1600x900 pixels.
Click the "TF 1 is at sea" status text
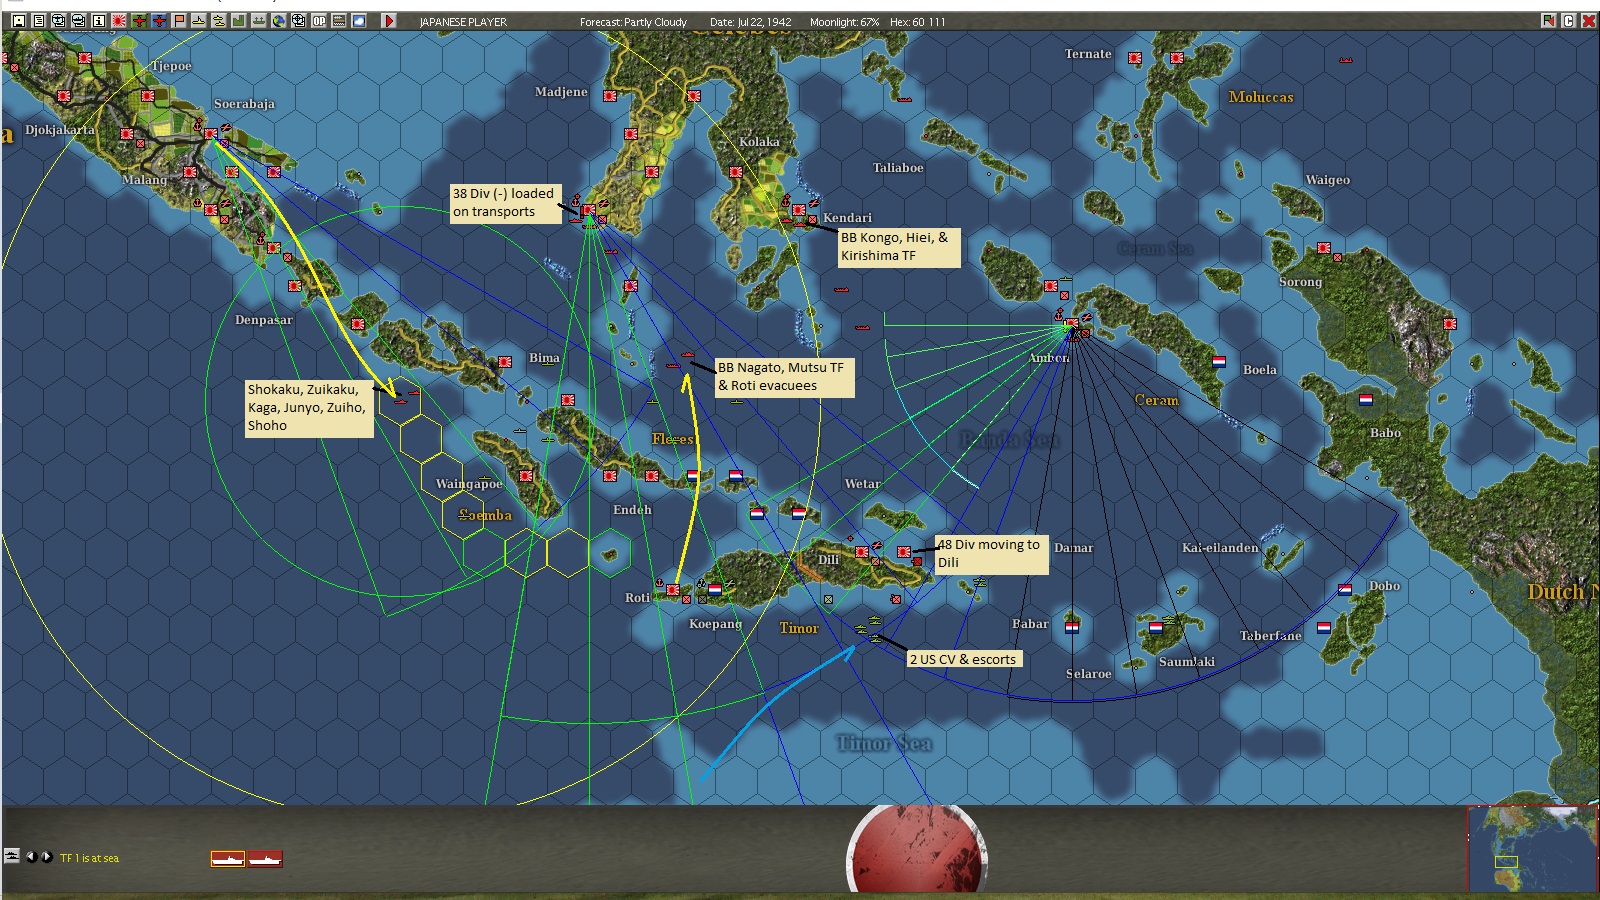click(x=89, y=858)
